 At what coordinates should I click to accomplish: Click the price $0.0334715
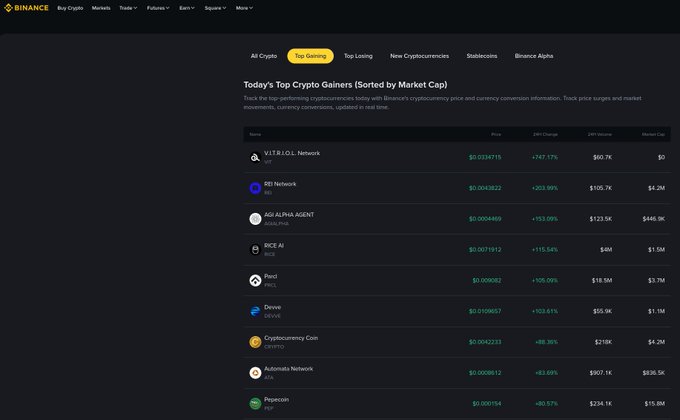pos(485,157)
